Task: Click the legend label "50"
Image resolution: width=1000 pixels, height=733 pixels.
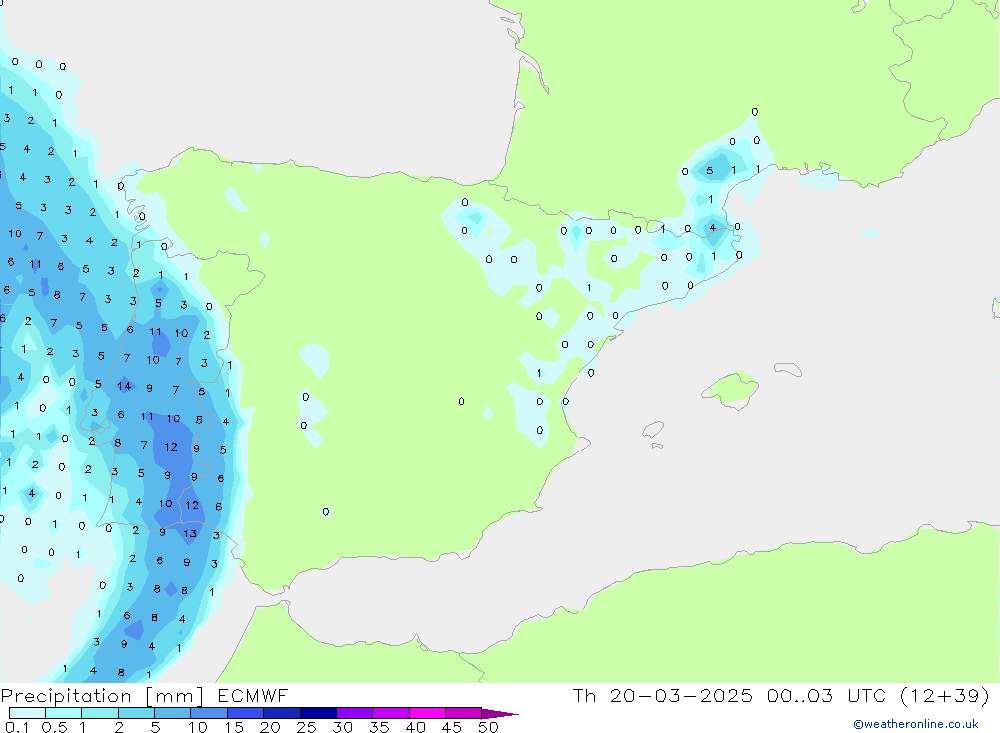Action: (x=488, y=727)
